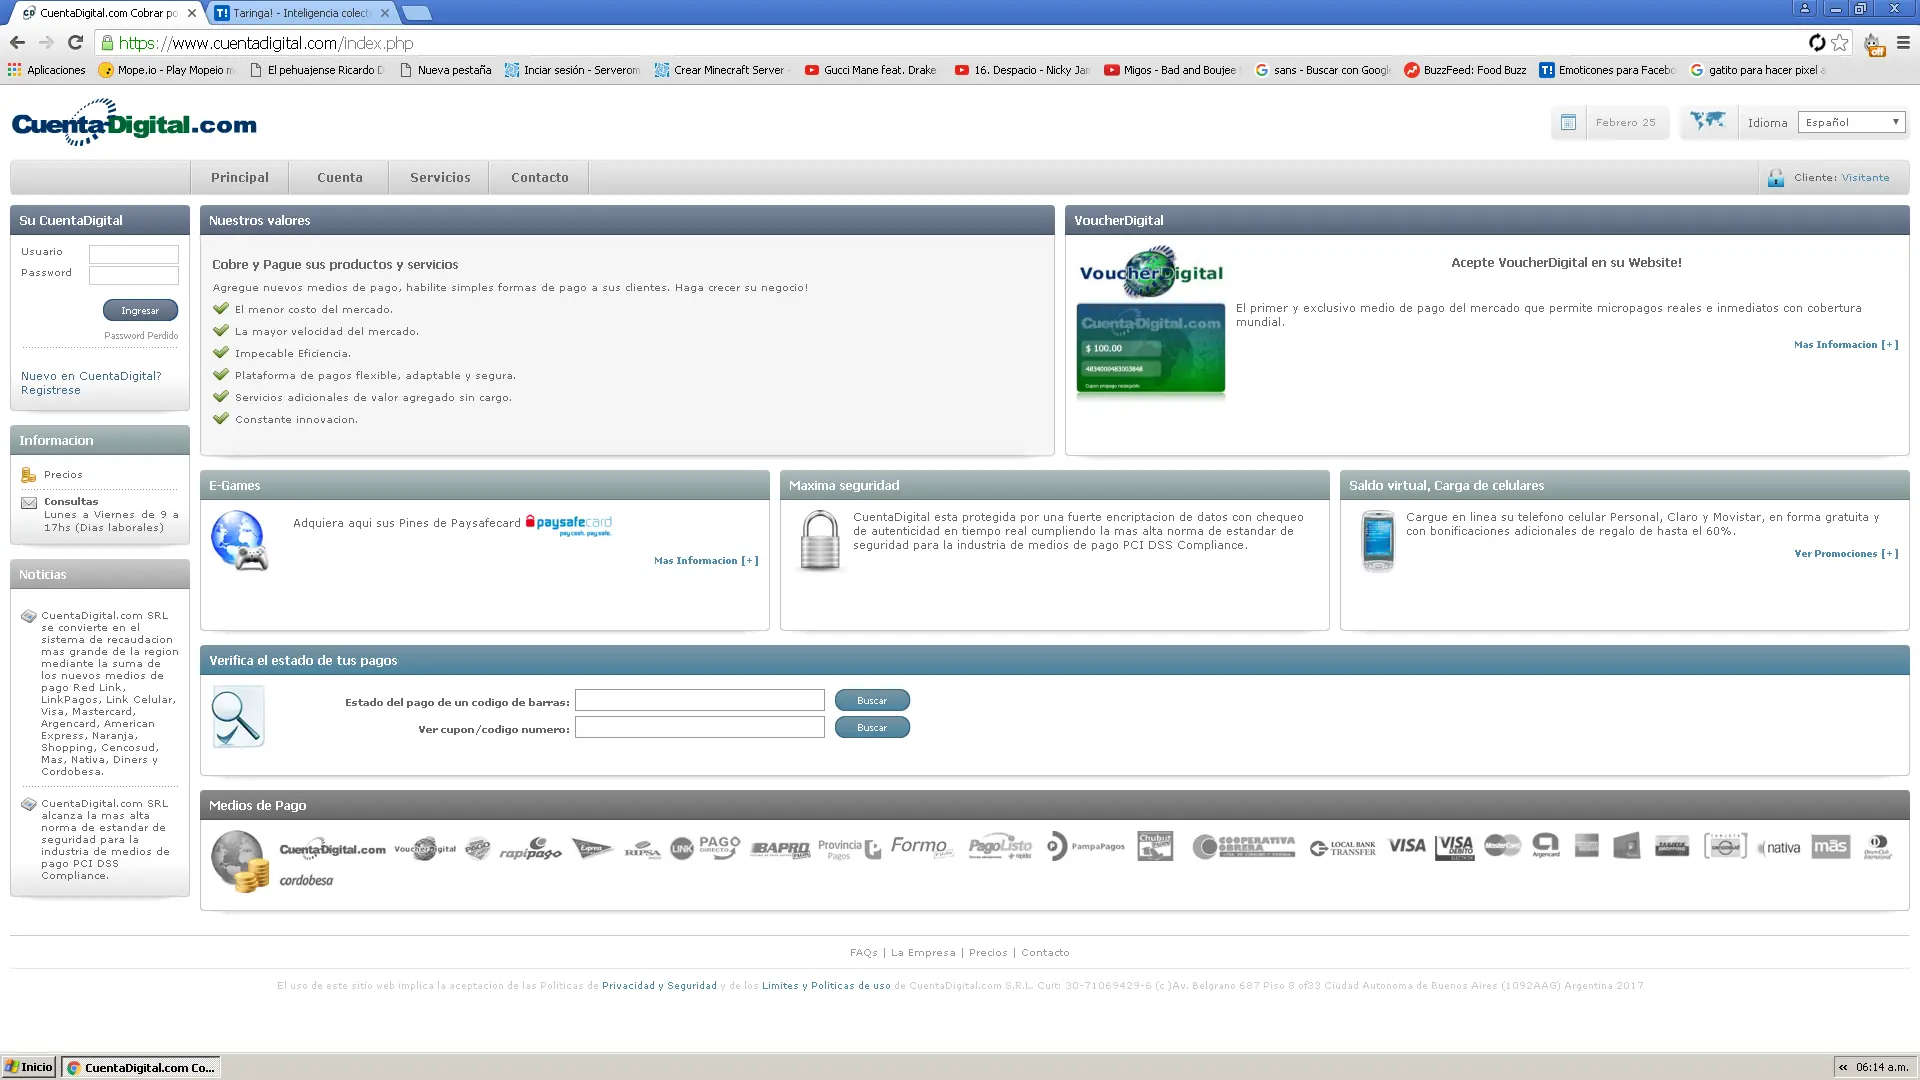Click the mobile phone icon in Saldo virtual
The image size is (1920, 1080).
click(1378, 540)
